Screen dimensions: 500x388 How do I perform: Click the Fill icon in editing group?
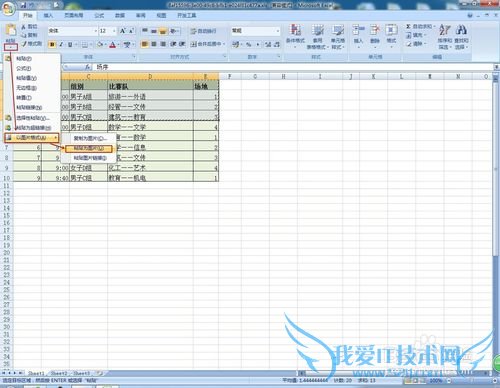409,35
